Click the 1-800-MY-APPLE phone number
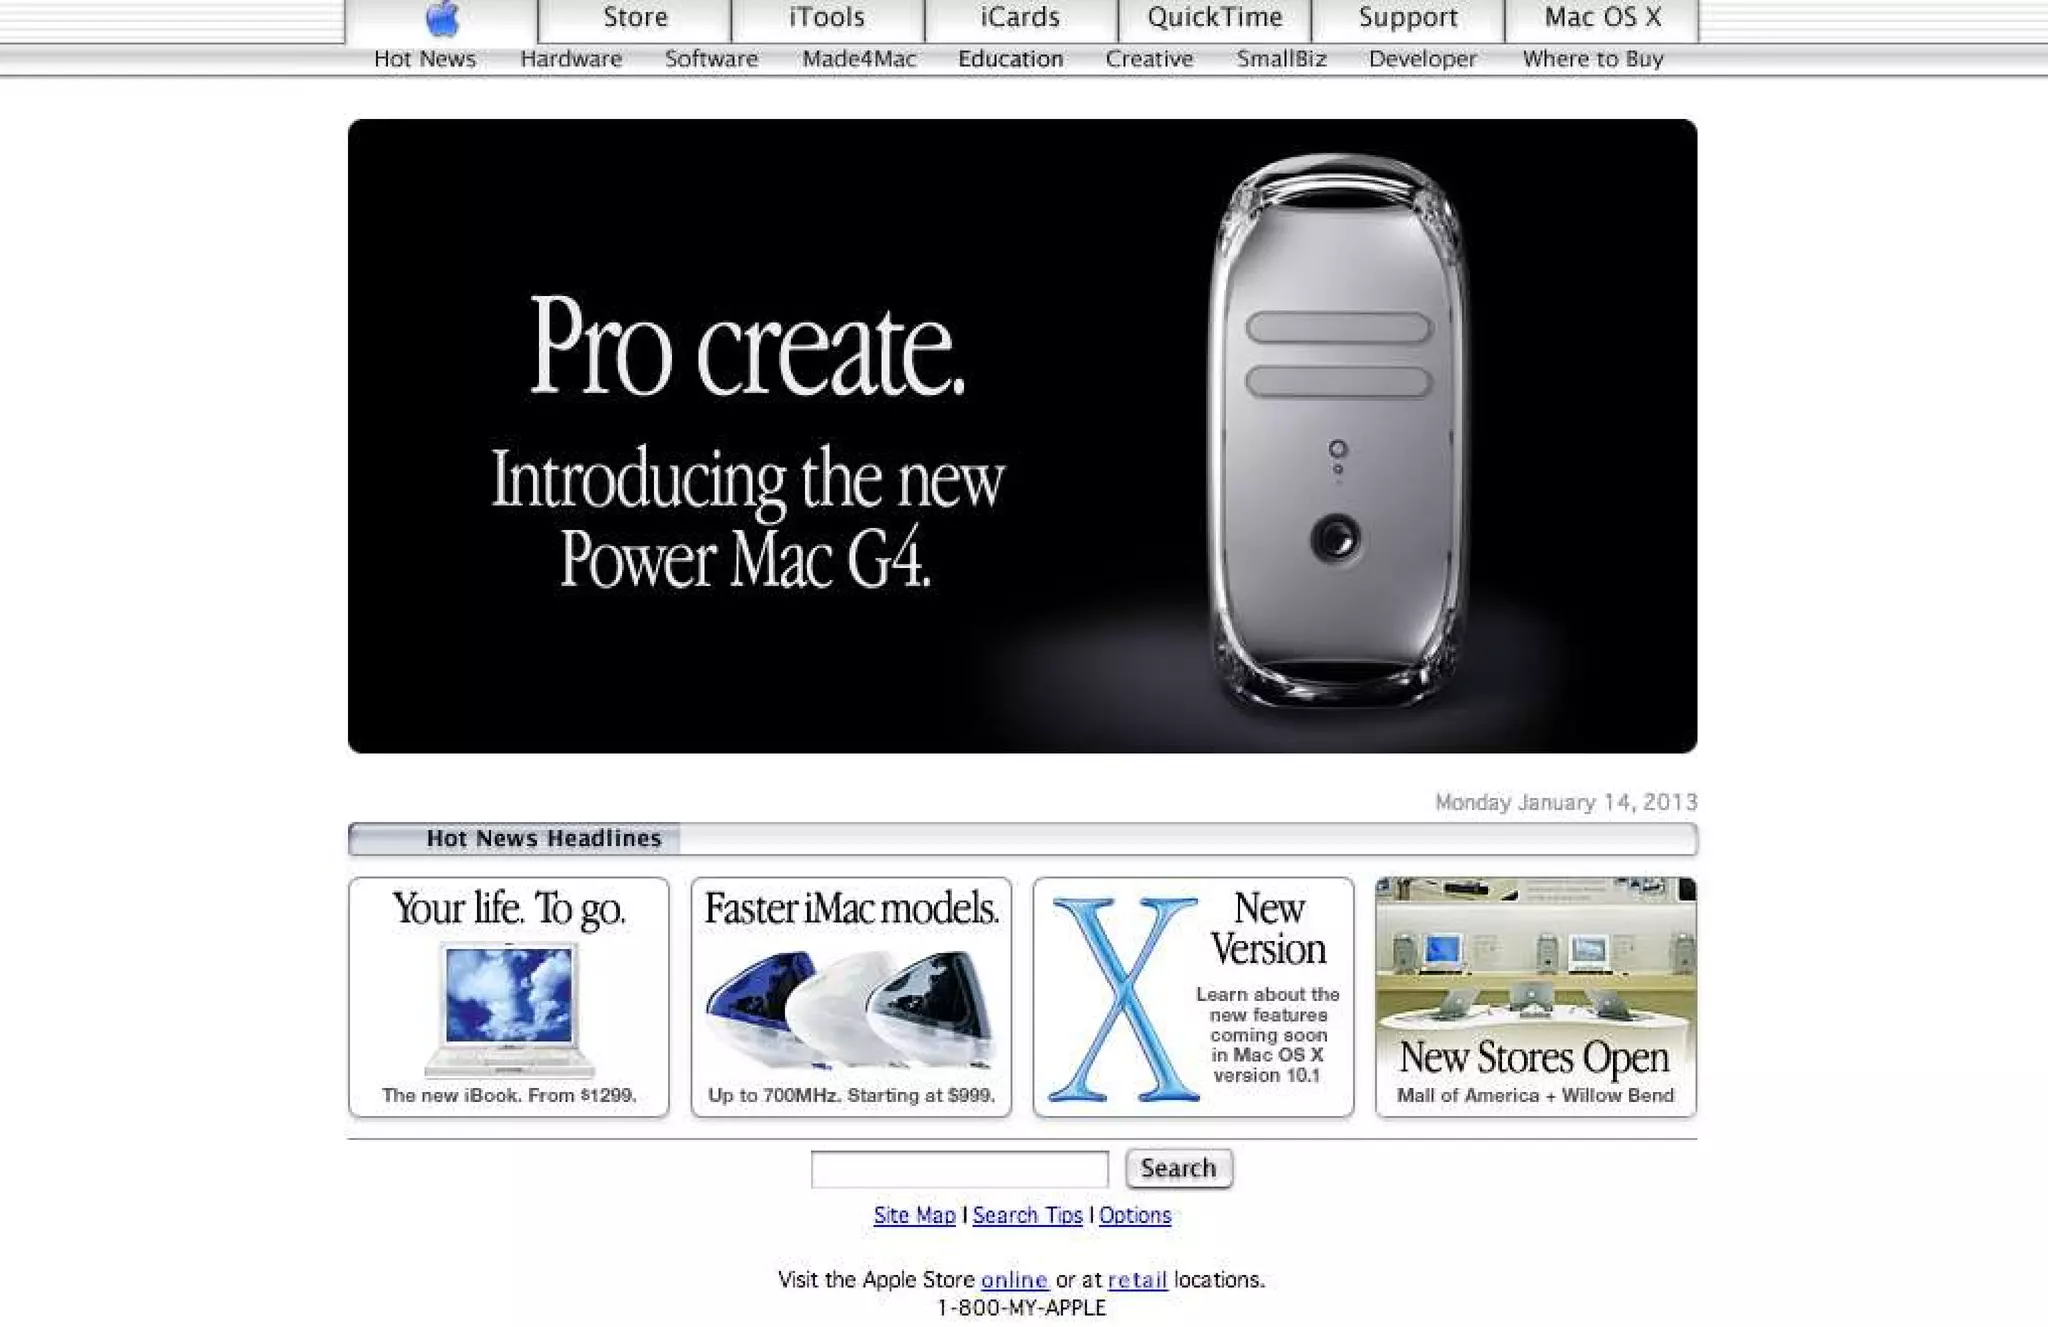The width and height of the screenshot is (2048, 1327). tap(1021, 1308)
